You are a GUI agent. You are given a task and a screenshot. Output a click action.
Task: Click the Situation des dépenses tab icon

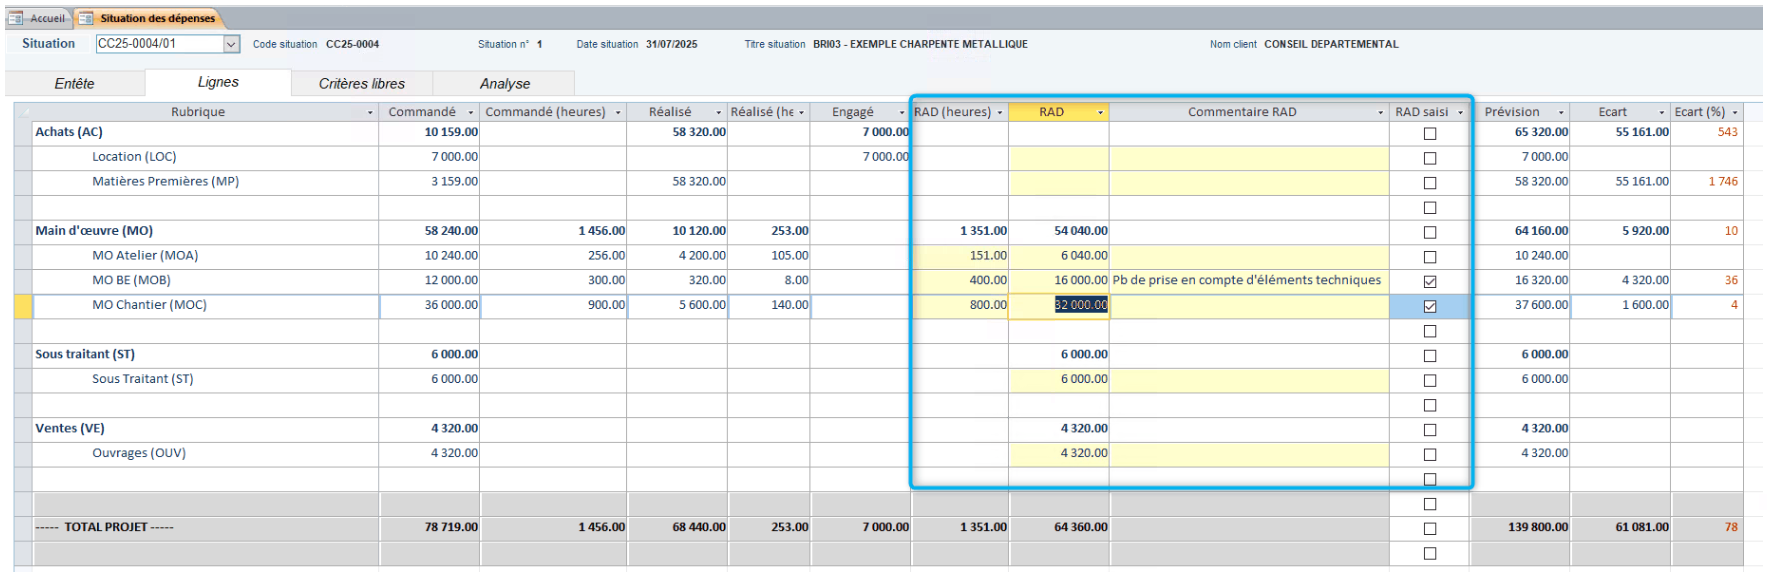[86, 18]
